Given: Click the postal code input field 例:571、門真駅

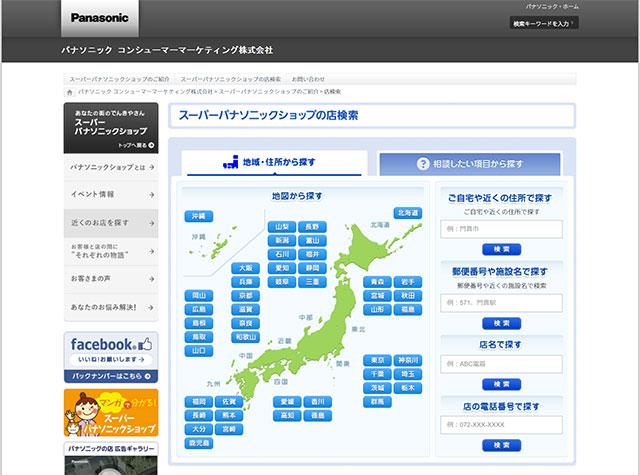Looking at the screenshot, I should 501,303.
